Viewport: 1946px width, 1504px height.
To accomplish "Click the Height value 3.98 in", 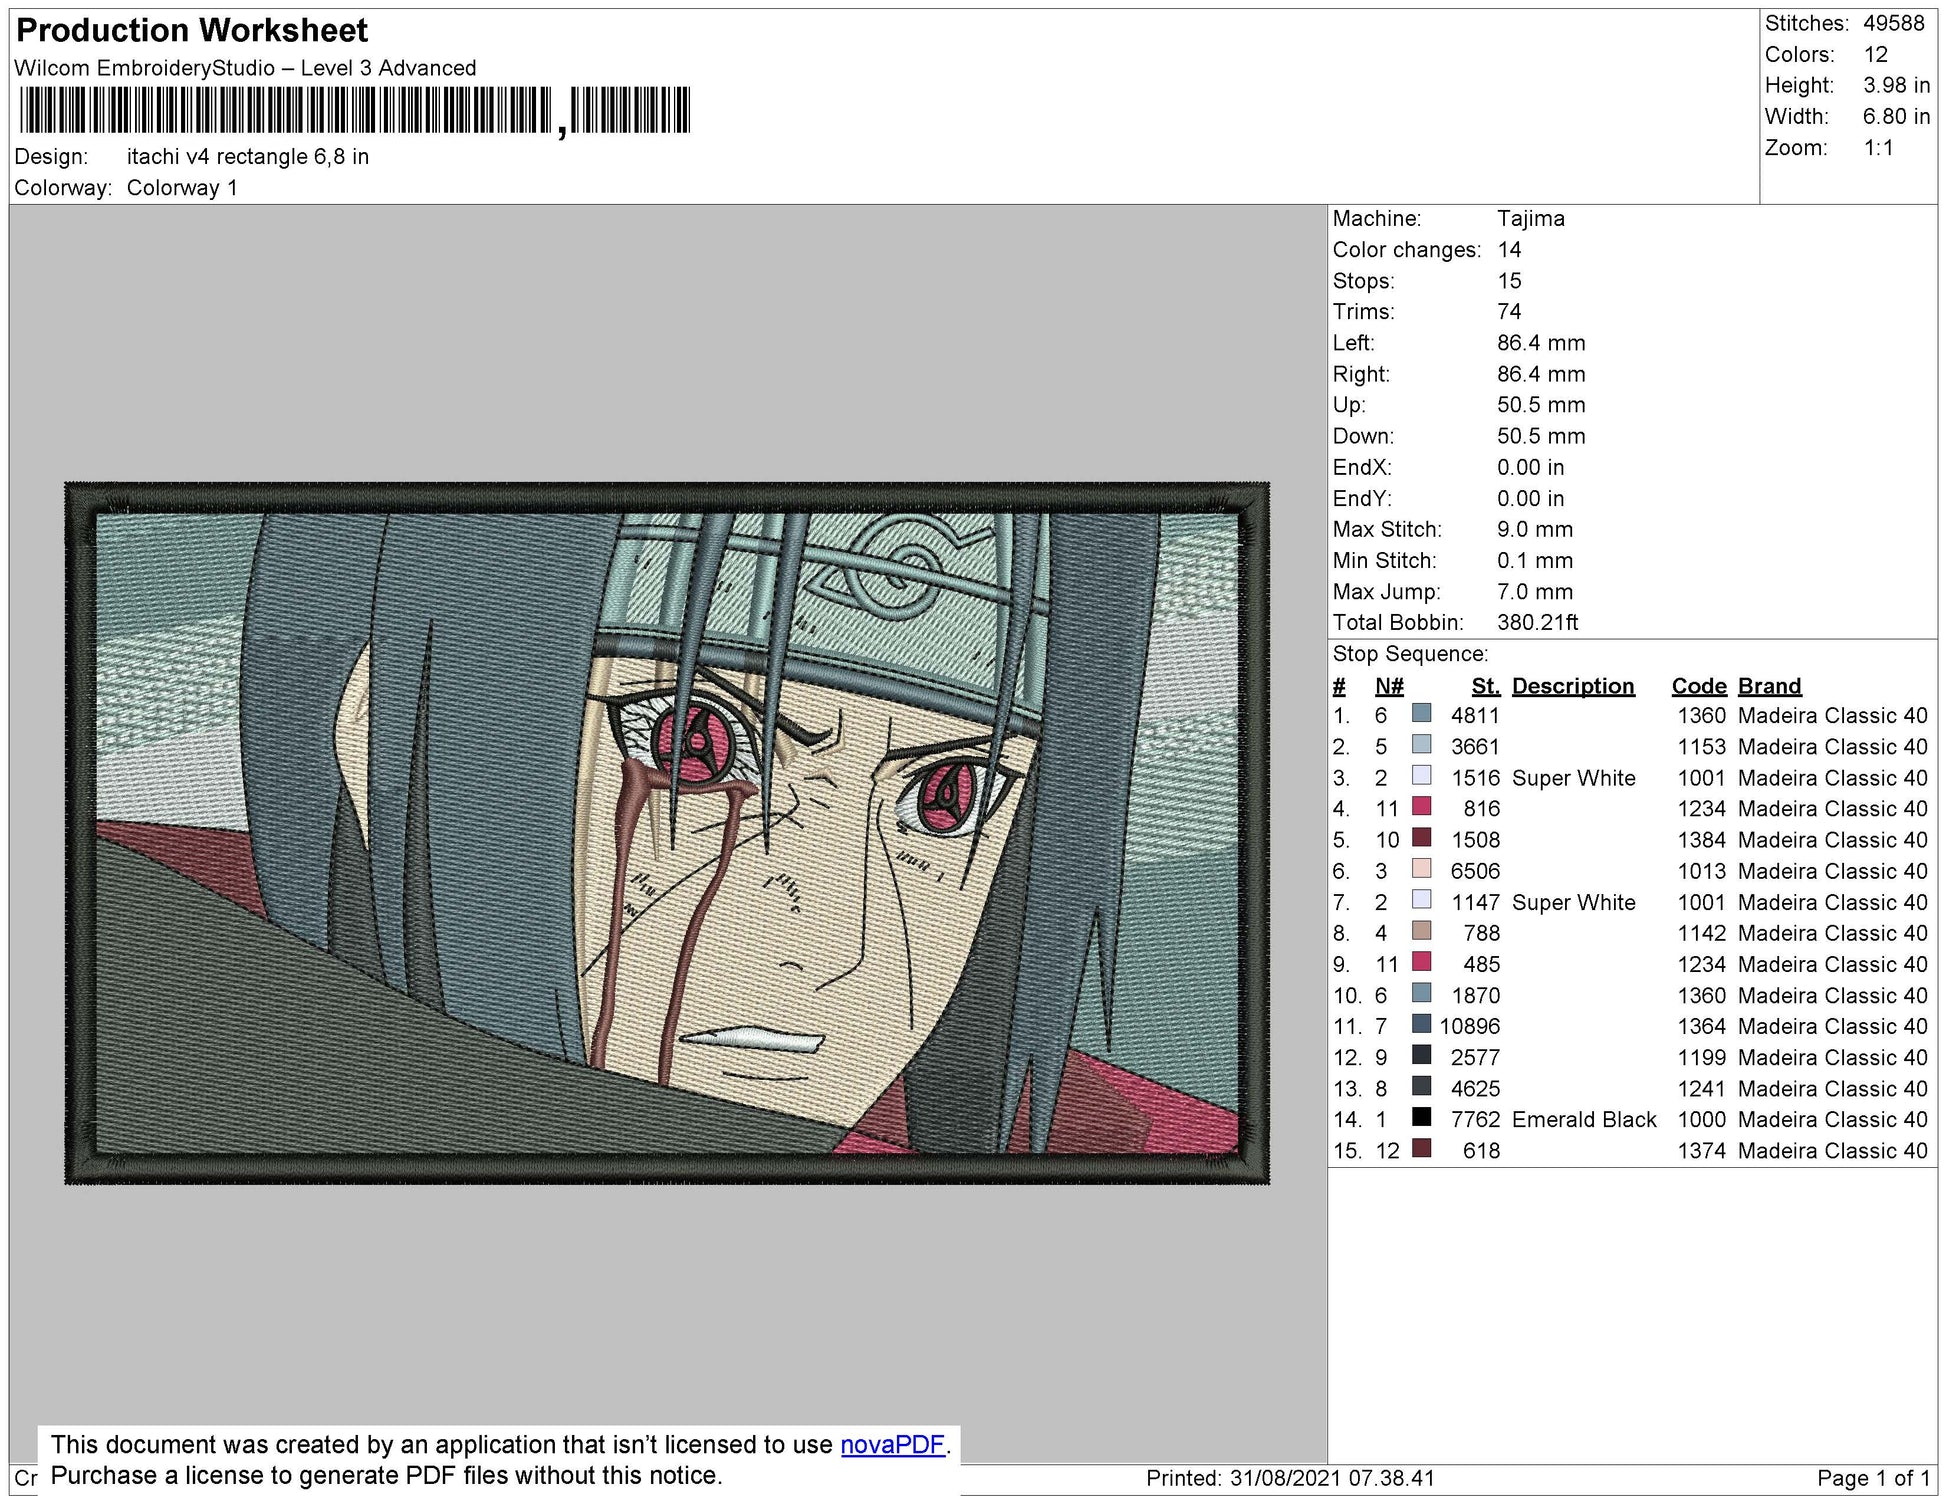I will 1896,86.
